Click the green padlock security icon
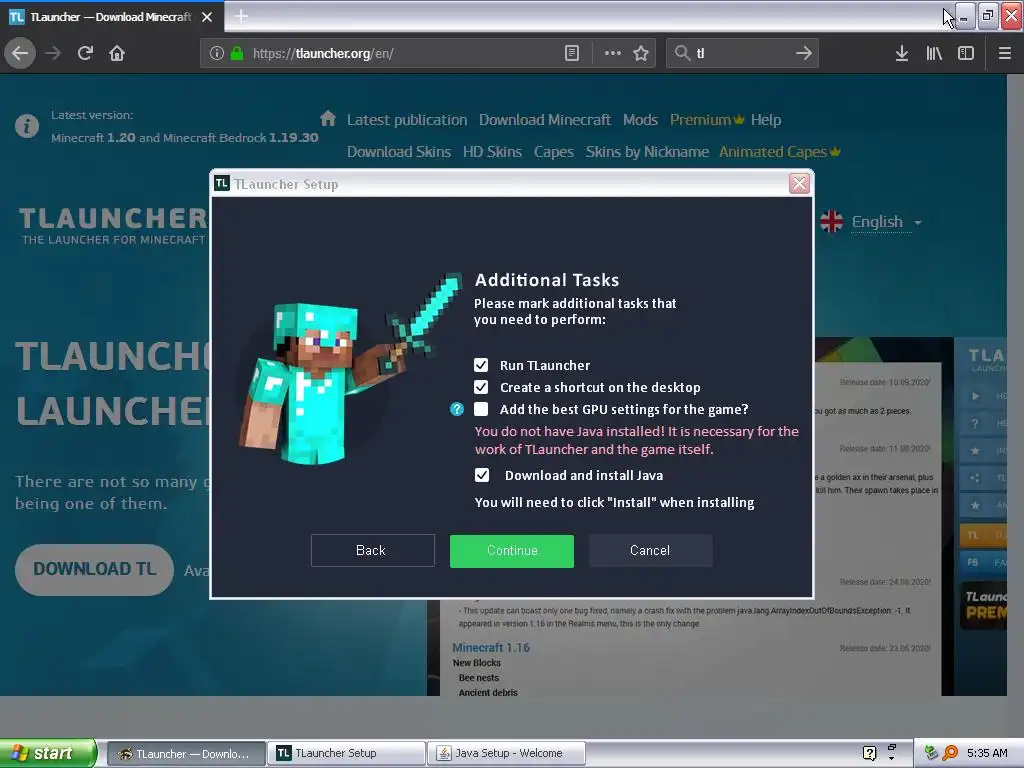 pos(237,53)
